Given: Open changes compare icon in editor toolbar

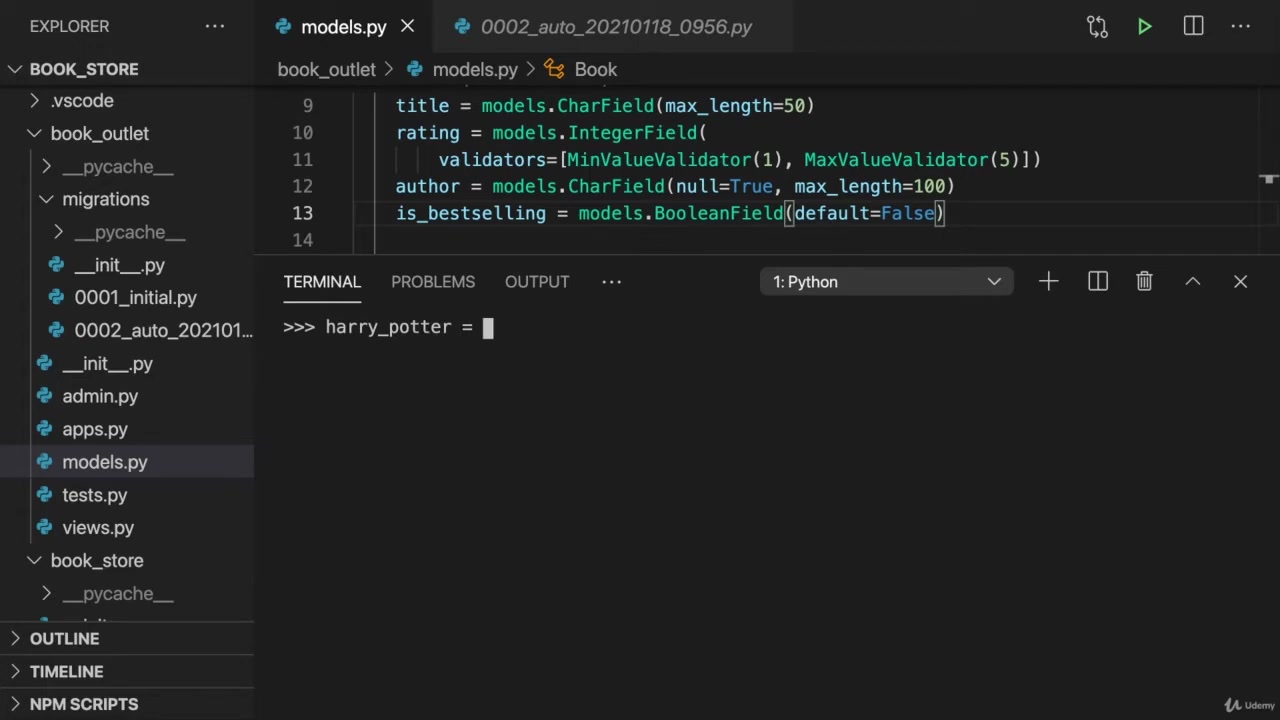Looking at the screenshot, I should pyautogui.click(x=1097, y=27).
